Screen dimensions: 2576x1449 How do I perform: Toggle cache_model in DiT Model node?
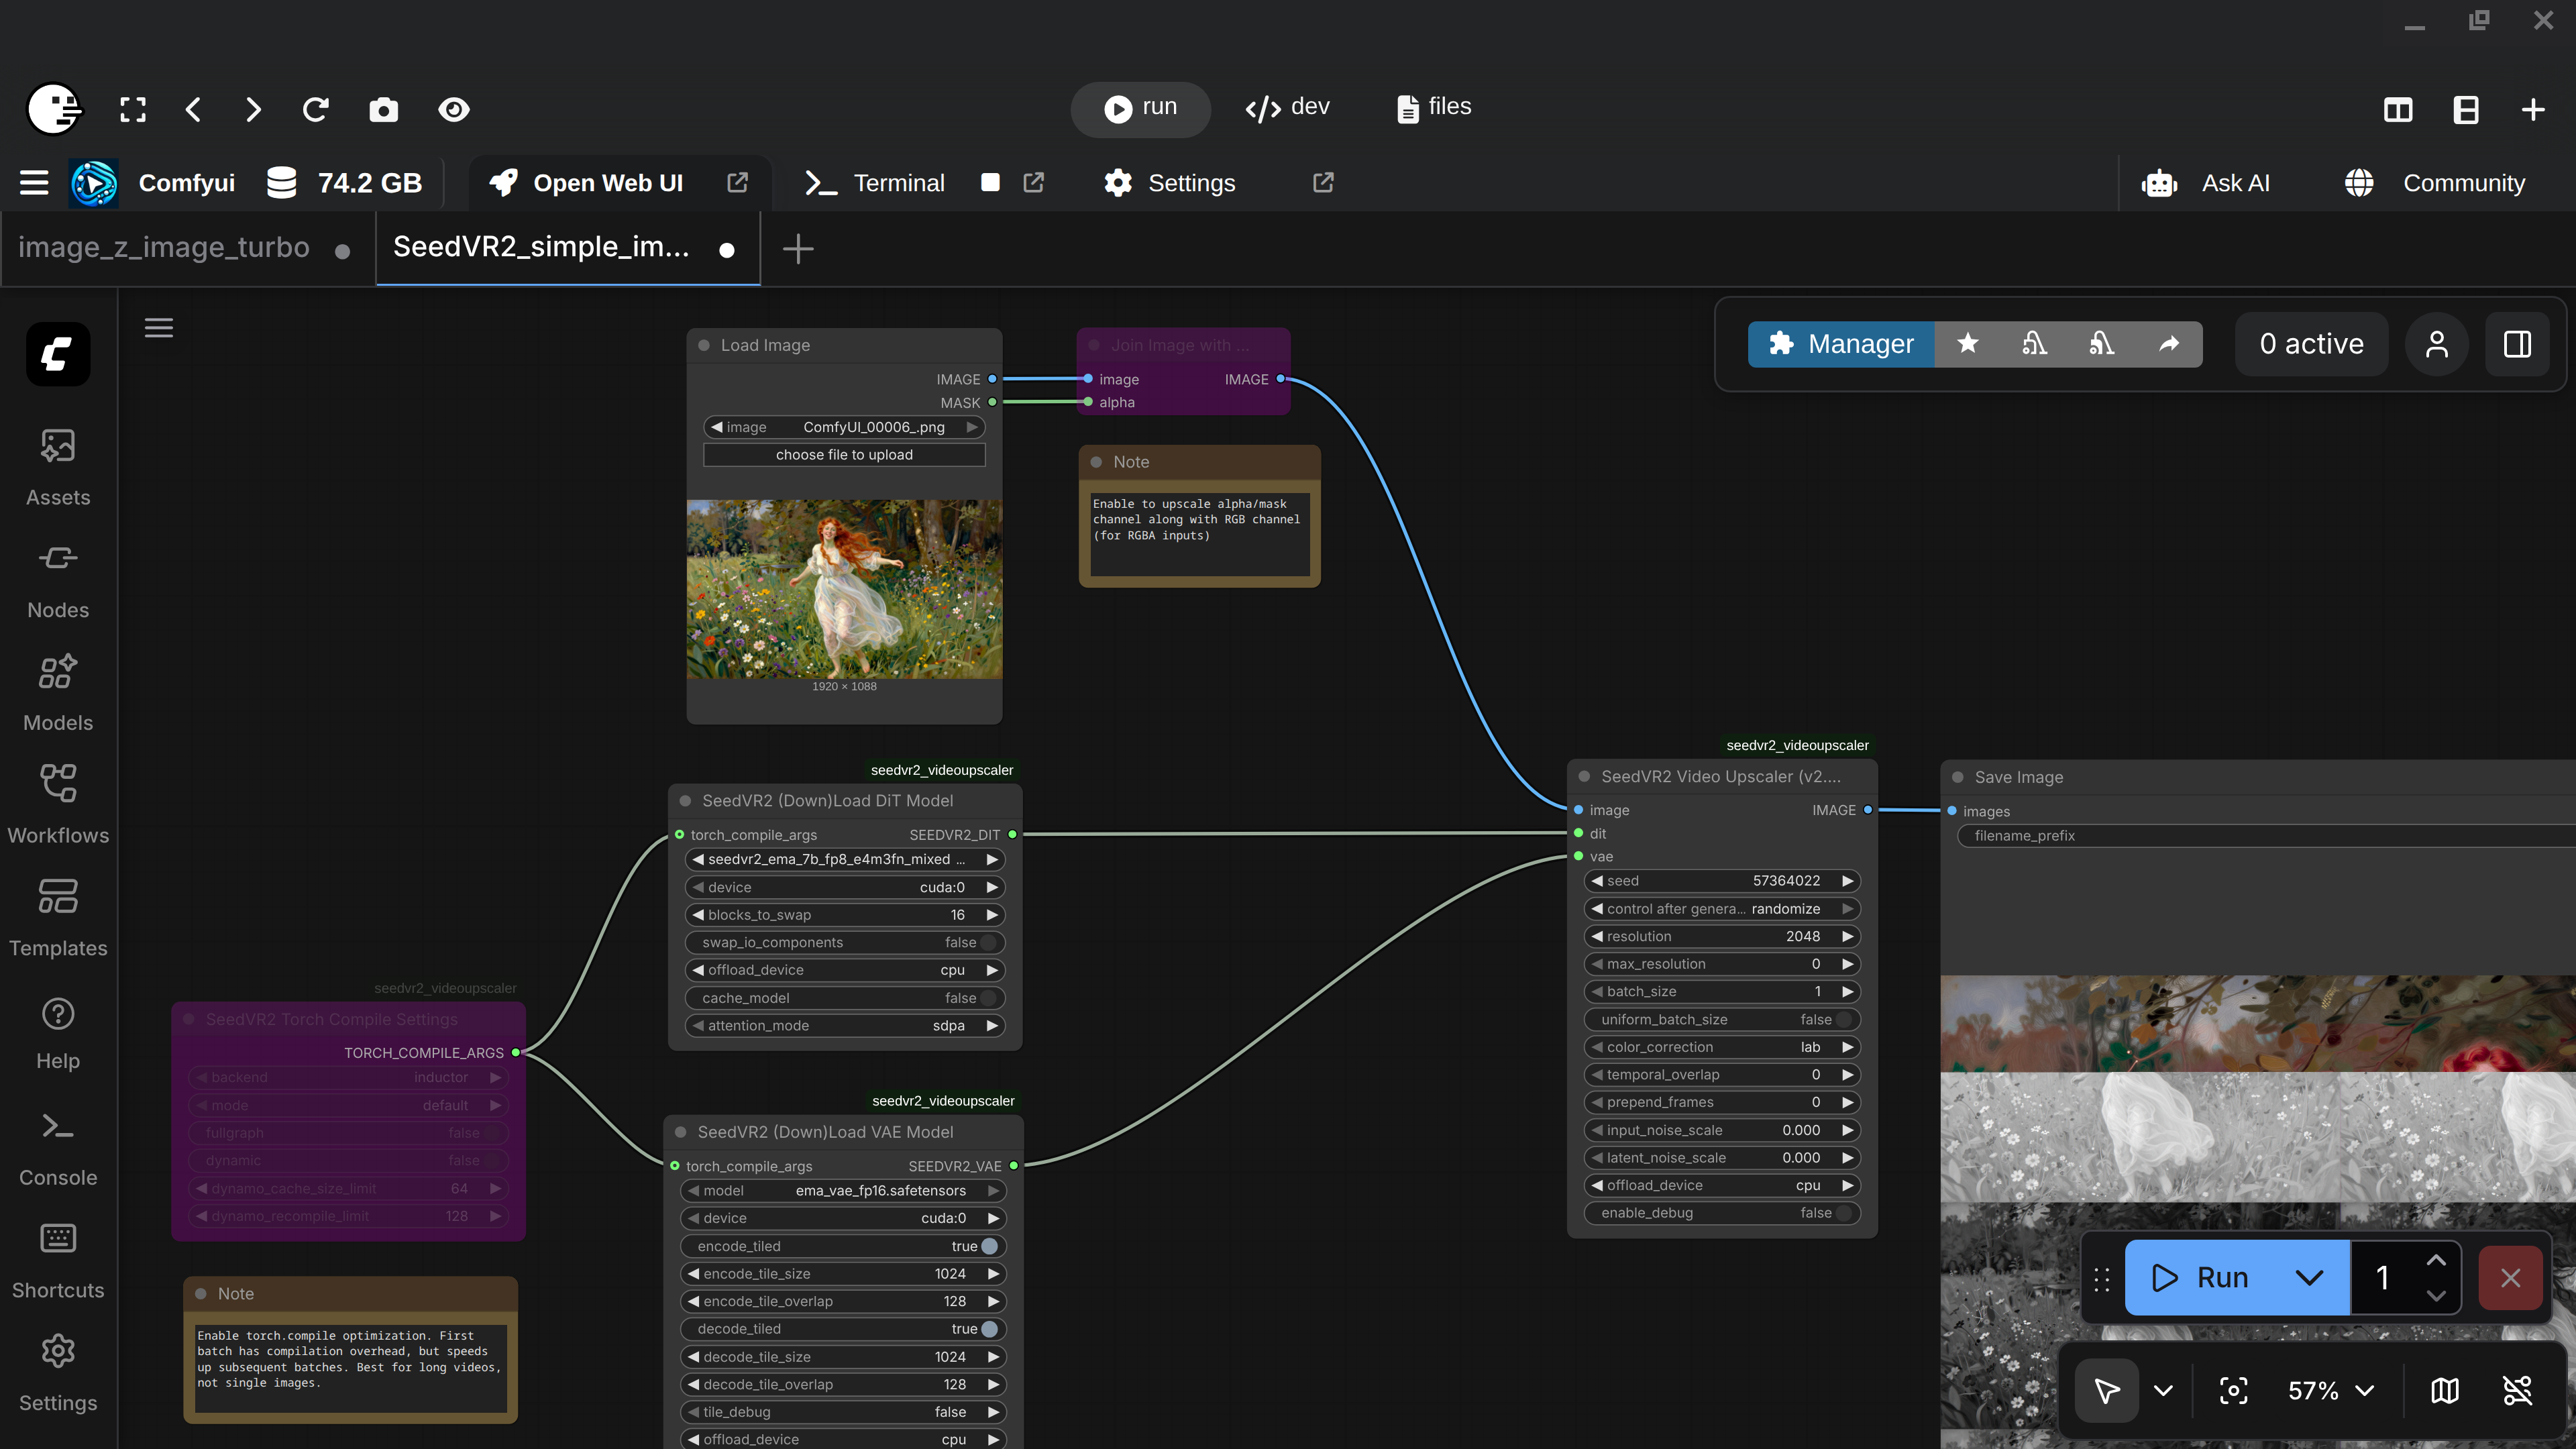988,998
